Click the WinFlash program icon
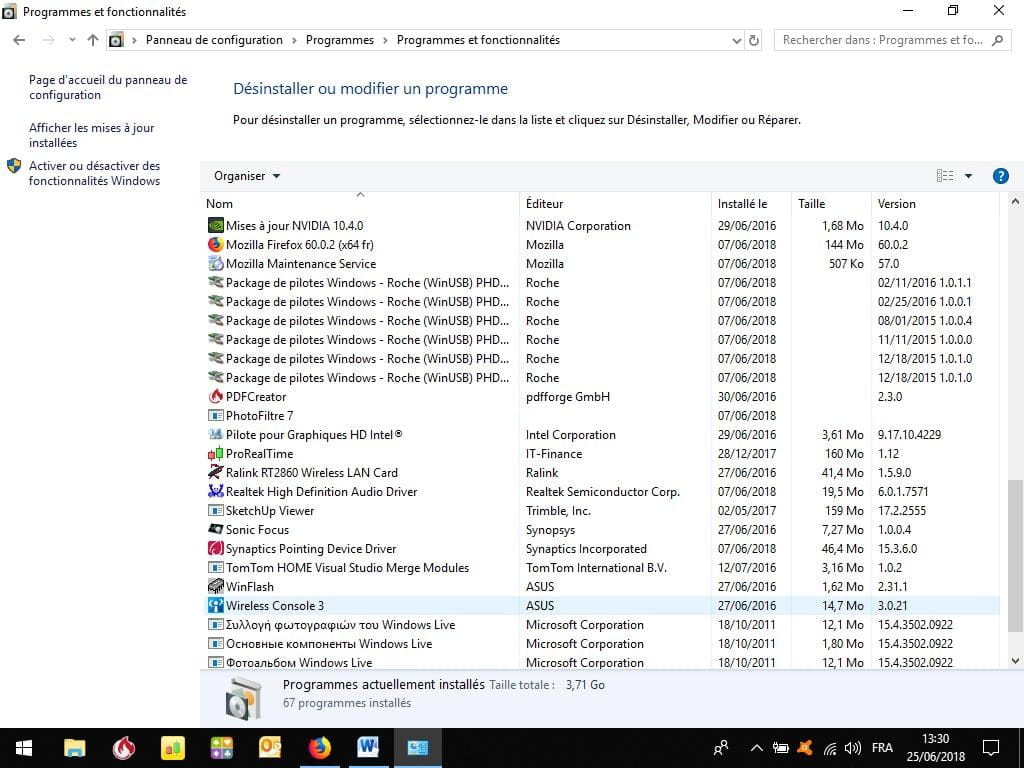This screenshot has height=768, width=1024. pos(216,586)
